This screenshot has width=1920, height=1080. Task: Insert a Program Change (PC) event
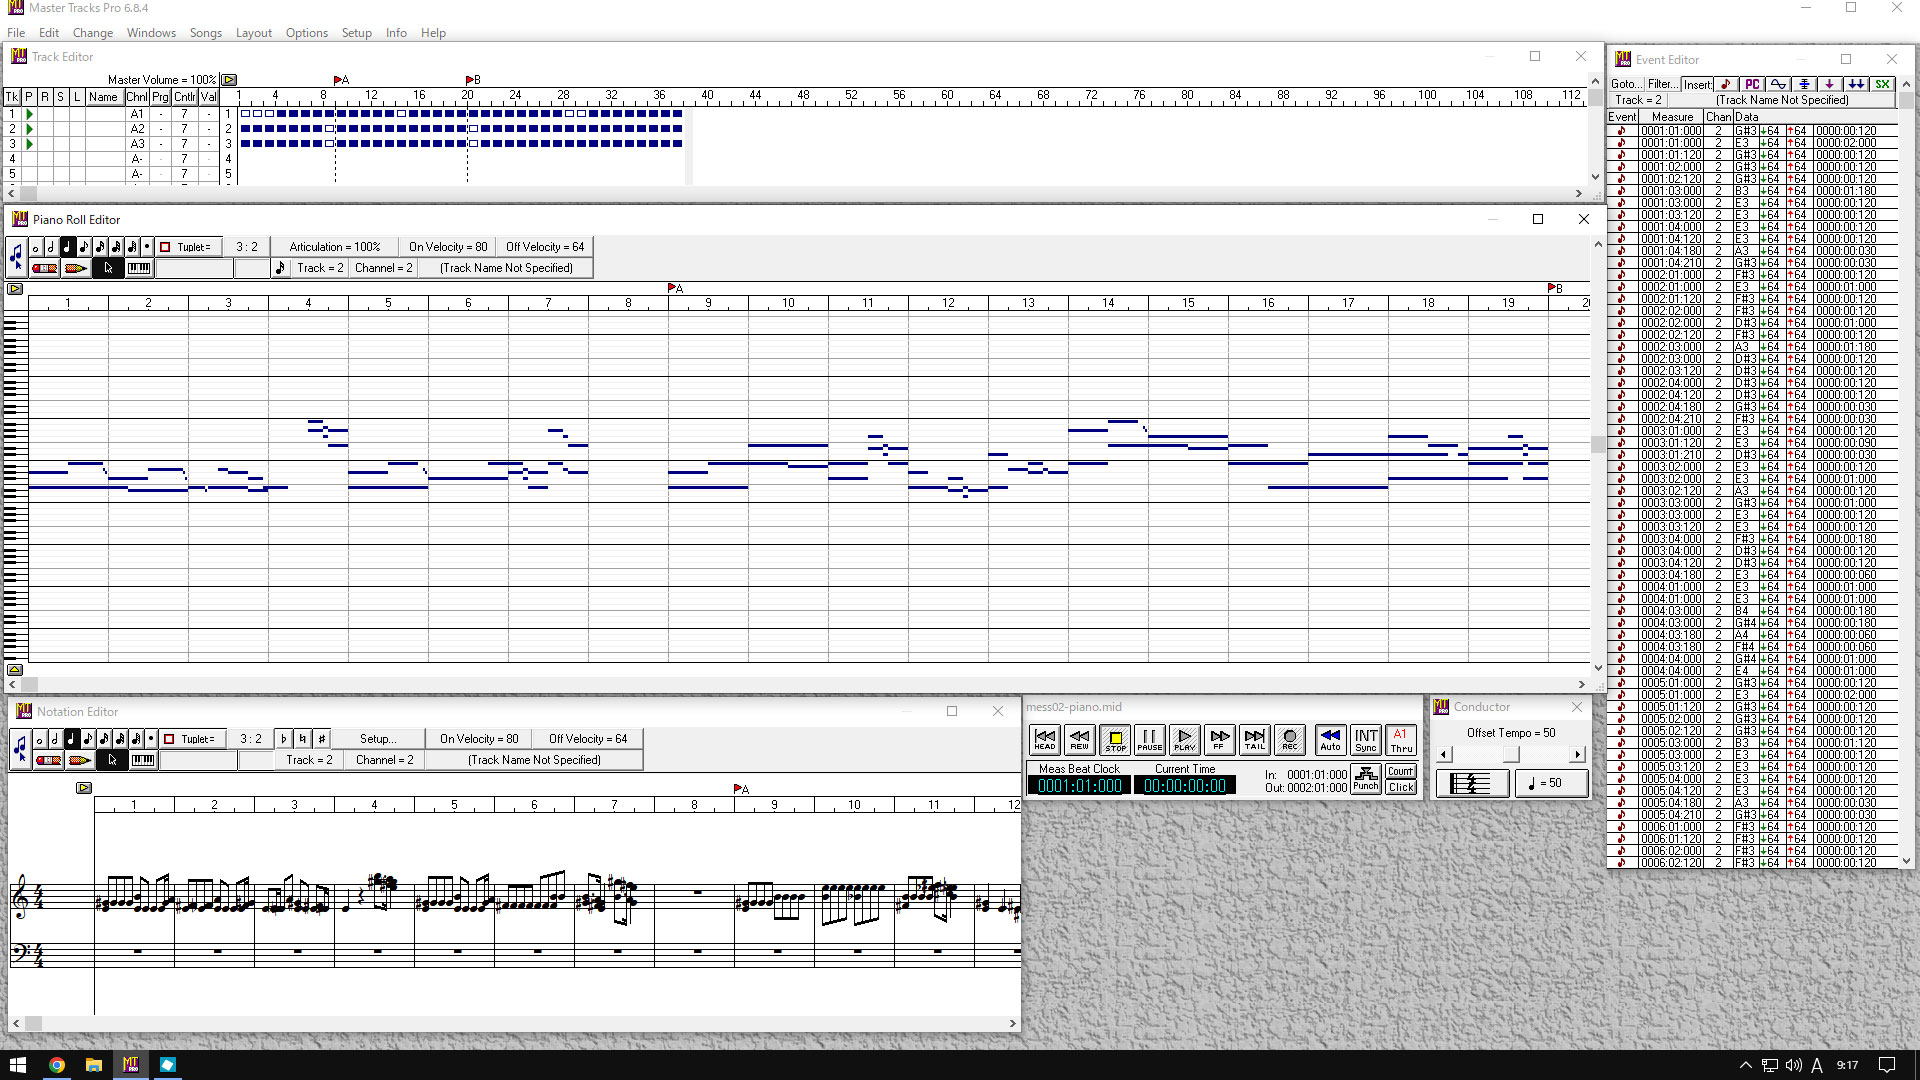tap(1752, 84)
